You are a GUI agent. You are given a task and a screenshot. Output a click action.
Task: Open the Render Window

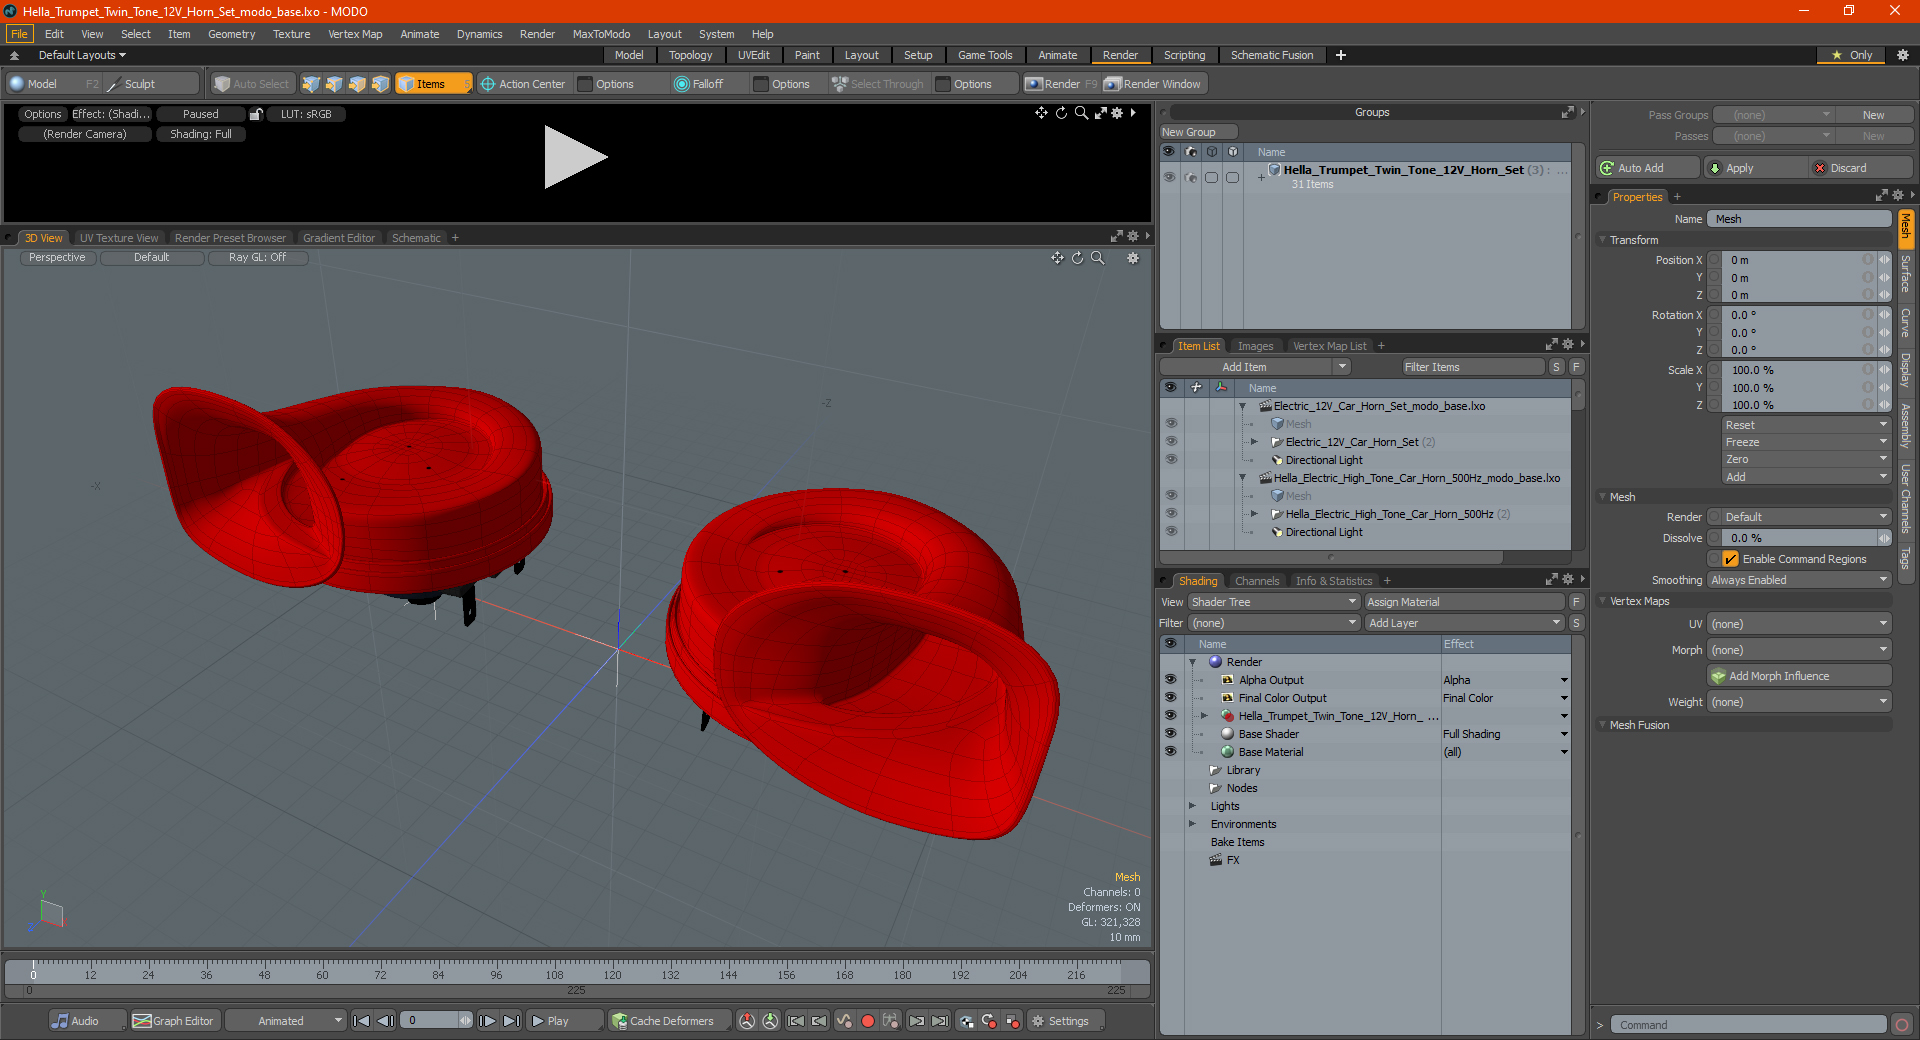(x=1154, y=84)
